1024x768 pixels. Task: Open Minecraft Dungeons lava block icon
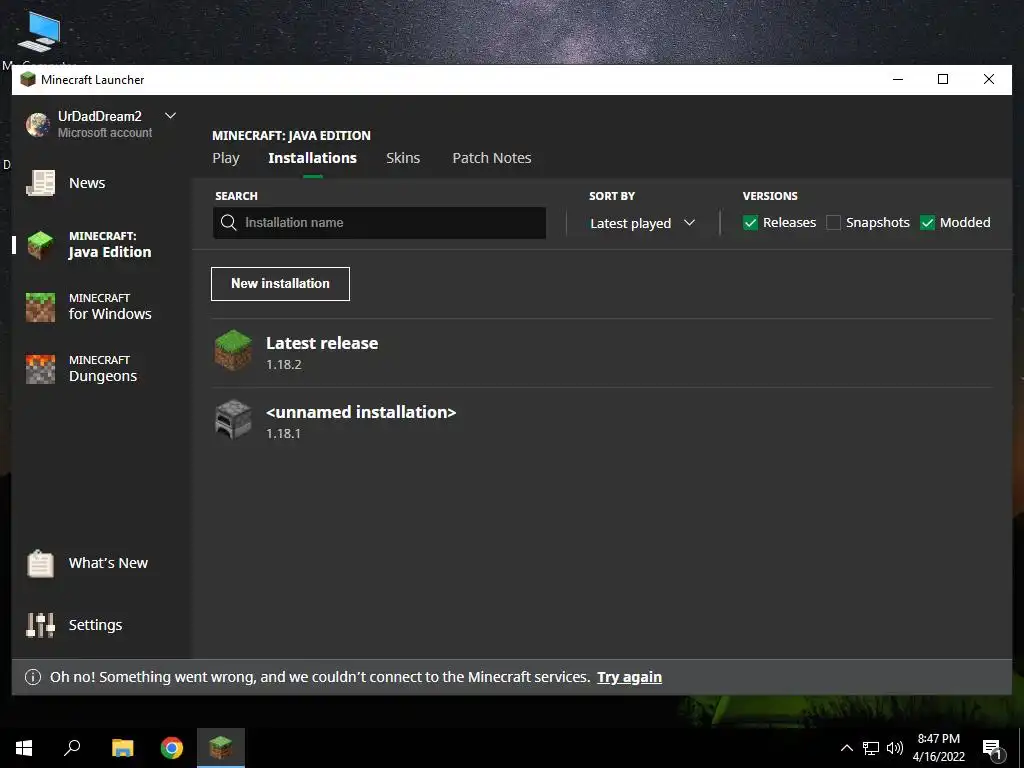coord(40,369)
